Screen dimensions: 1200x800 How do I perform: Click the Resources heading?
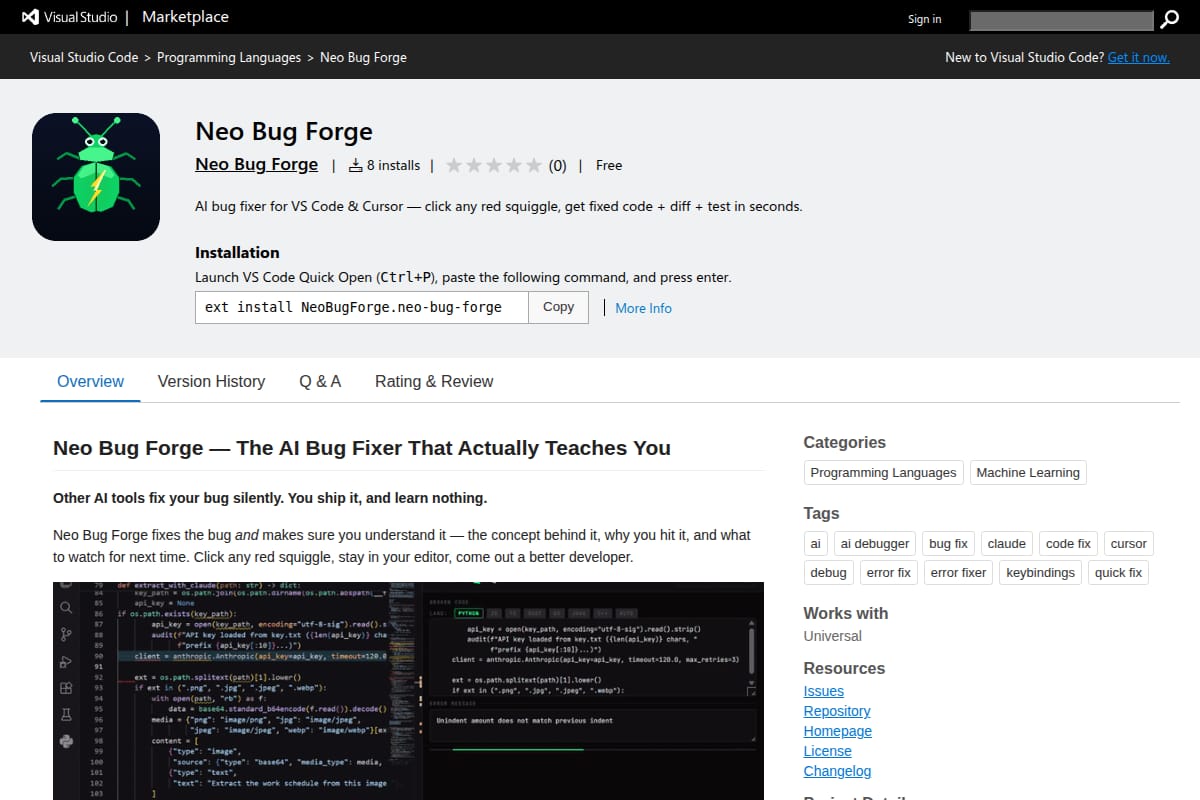point(844,668)
